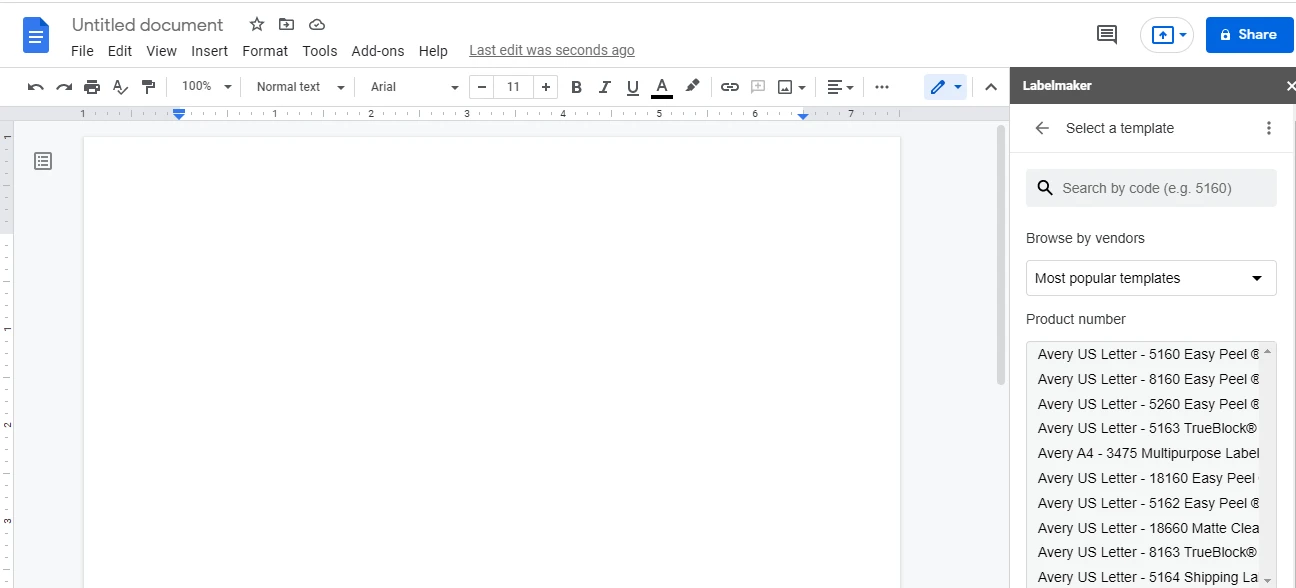Open the Google Docs home icon

[36, 37]
